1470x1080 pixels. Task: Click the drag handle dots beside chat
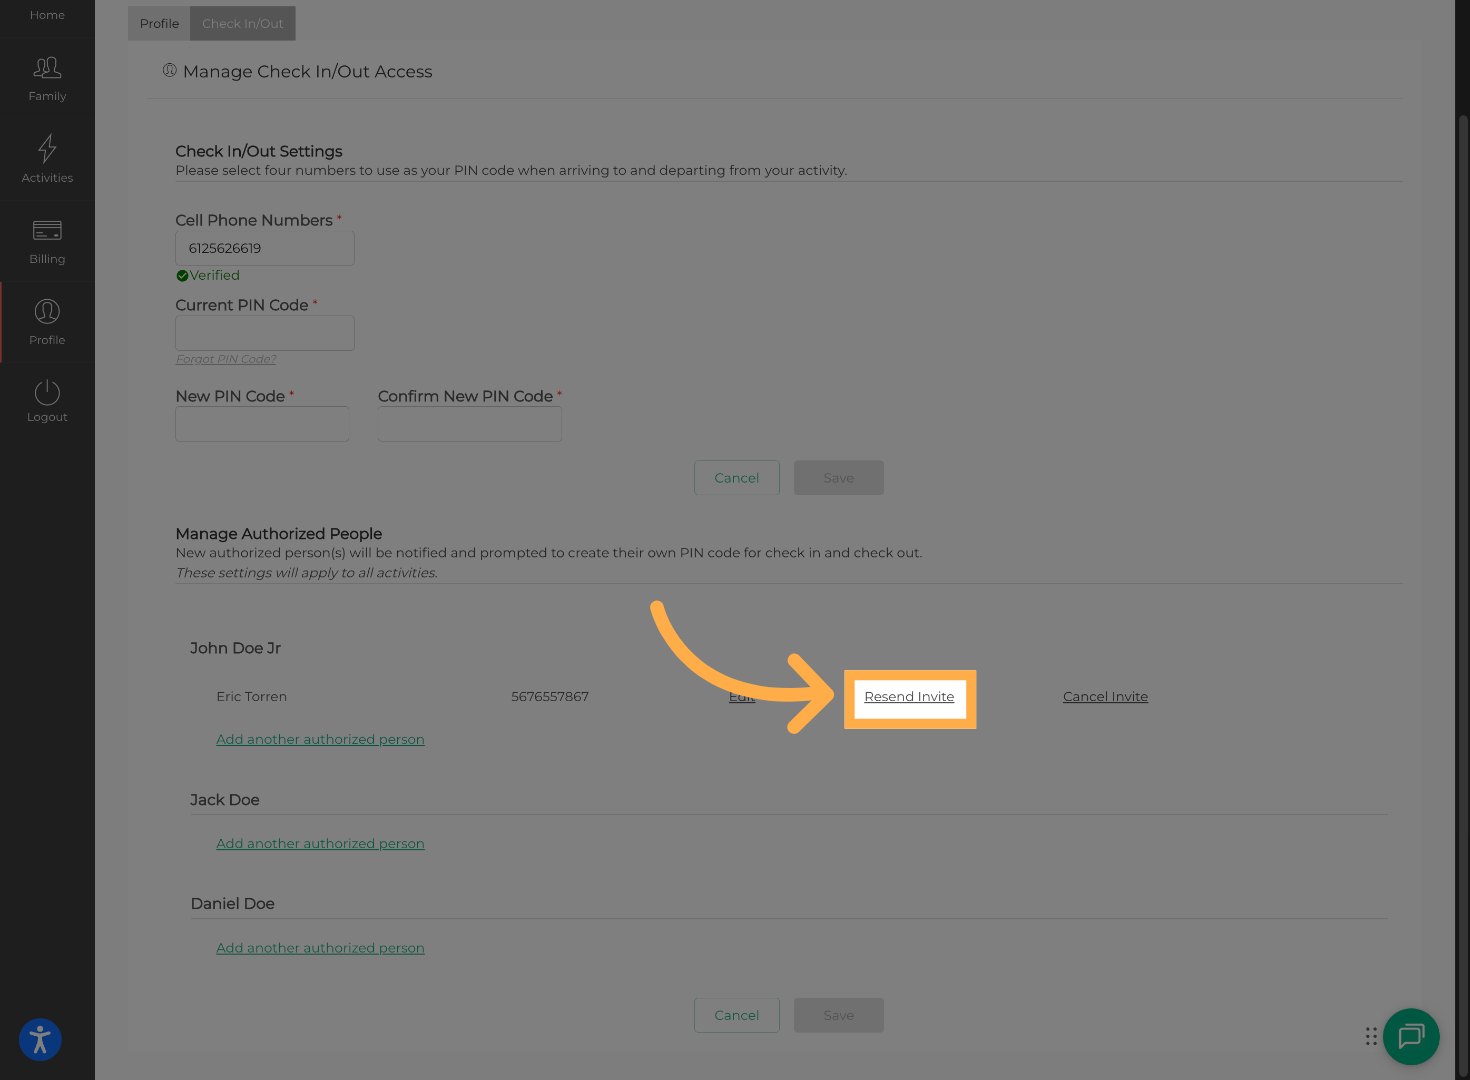click(1371, 1036)
